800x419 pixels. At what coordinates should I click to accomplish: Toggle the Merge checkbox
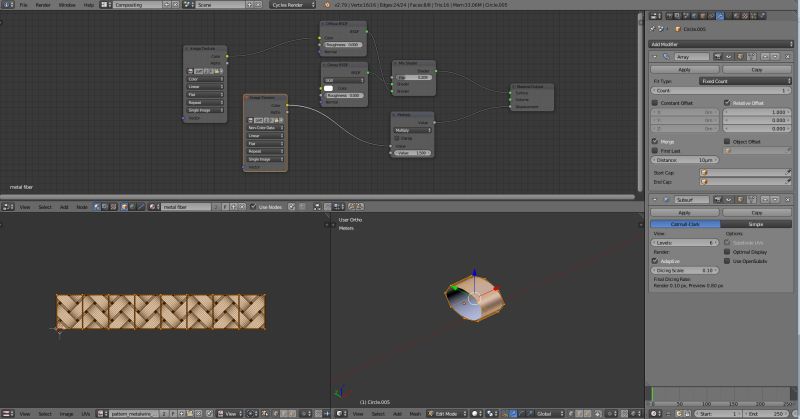point(655,141)
